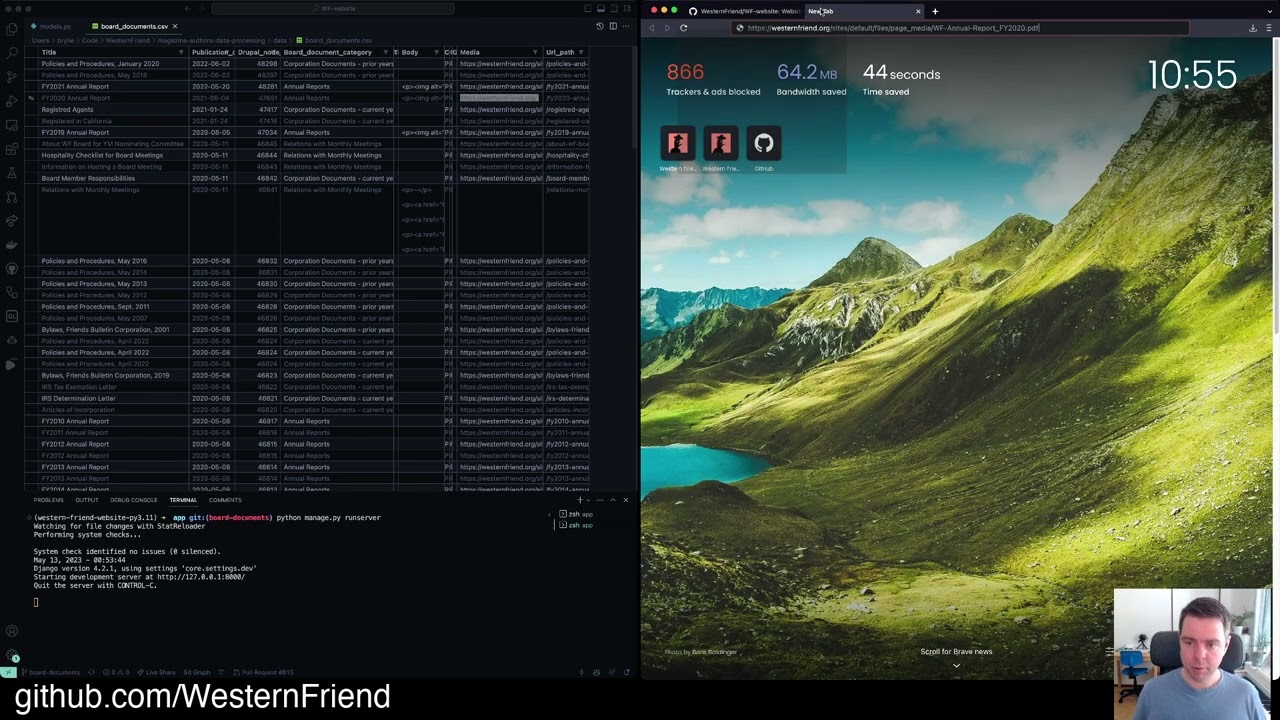1280x720 pixels.
Task: Close the terminal panel
Action: (x=626, y=500)
